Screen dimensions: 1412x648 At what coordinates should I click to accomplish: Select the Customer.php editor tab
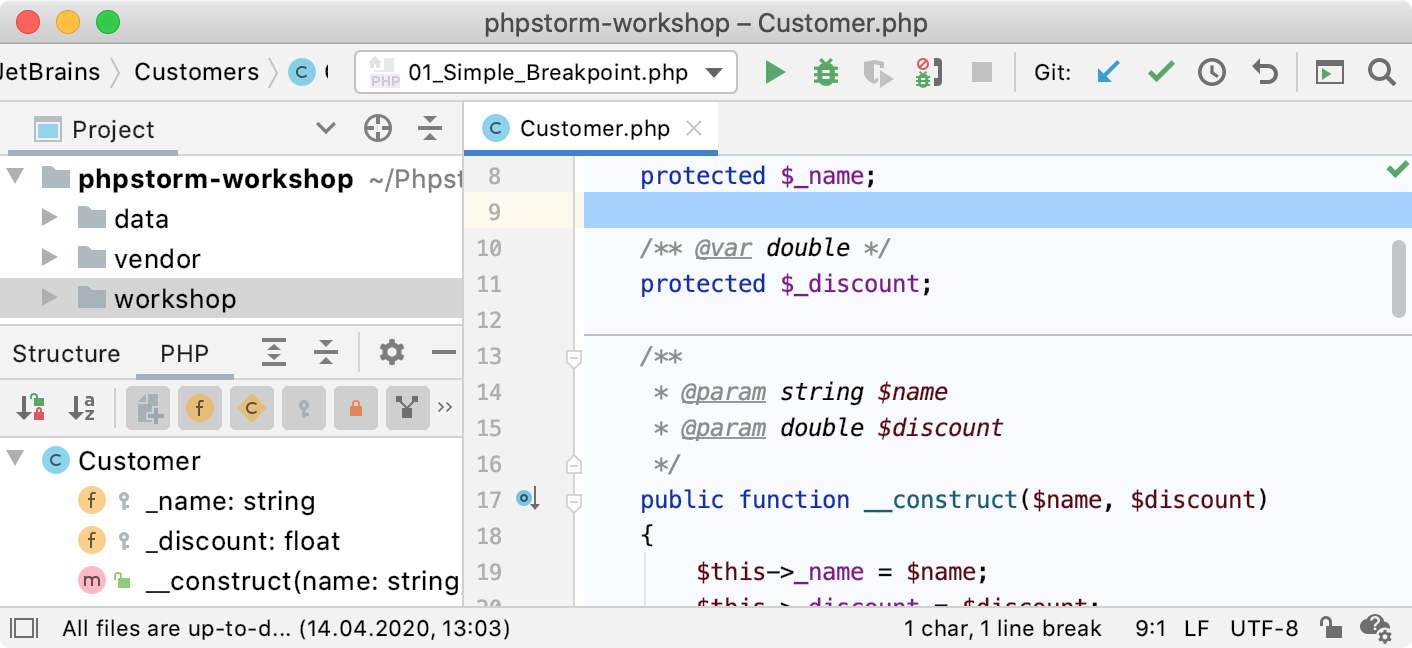[x=594, y=129]
